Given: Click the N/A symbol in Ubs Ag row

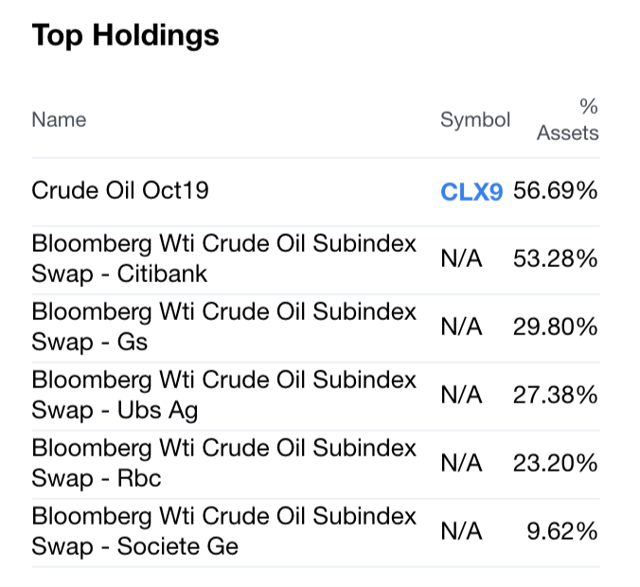Looking at the screenshot, I should pyautogui.click(x=461, y=396).
